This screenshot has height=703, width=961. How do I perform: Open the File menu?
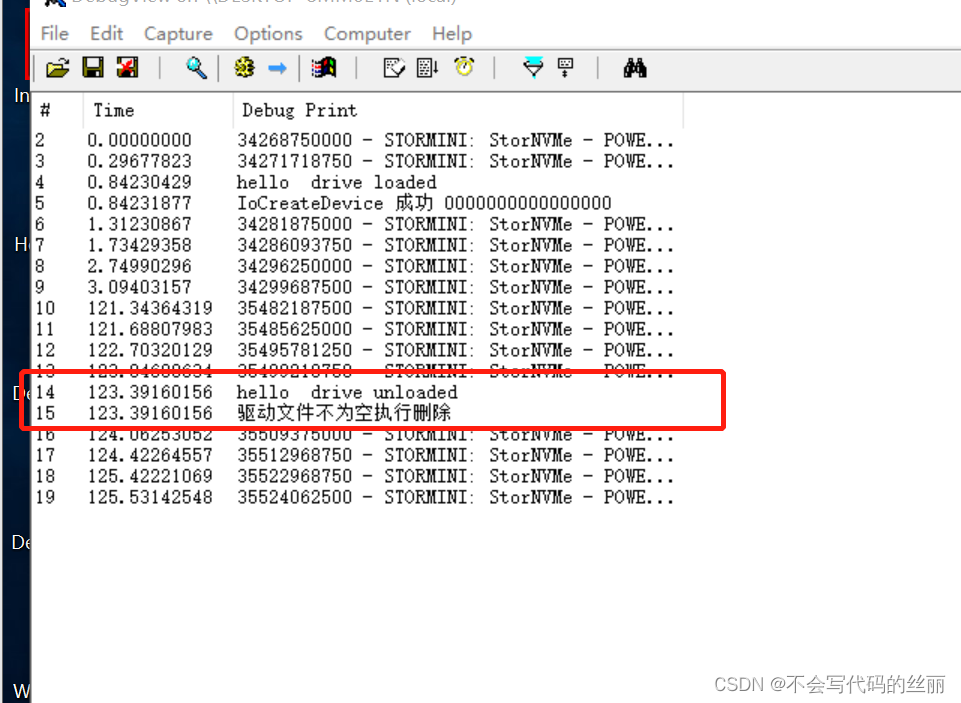[x=55, y=33]
